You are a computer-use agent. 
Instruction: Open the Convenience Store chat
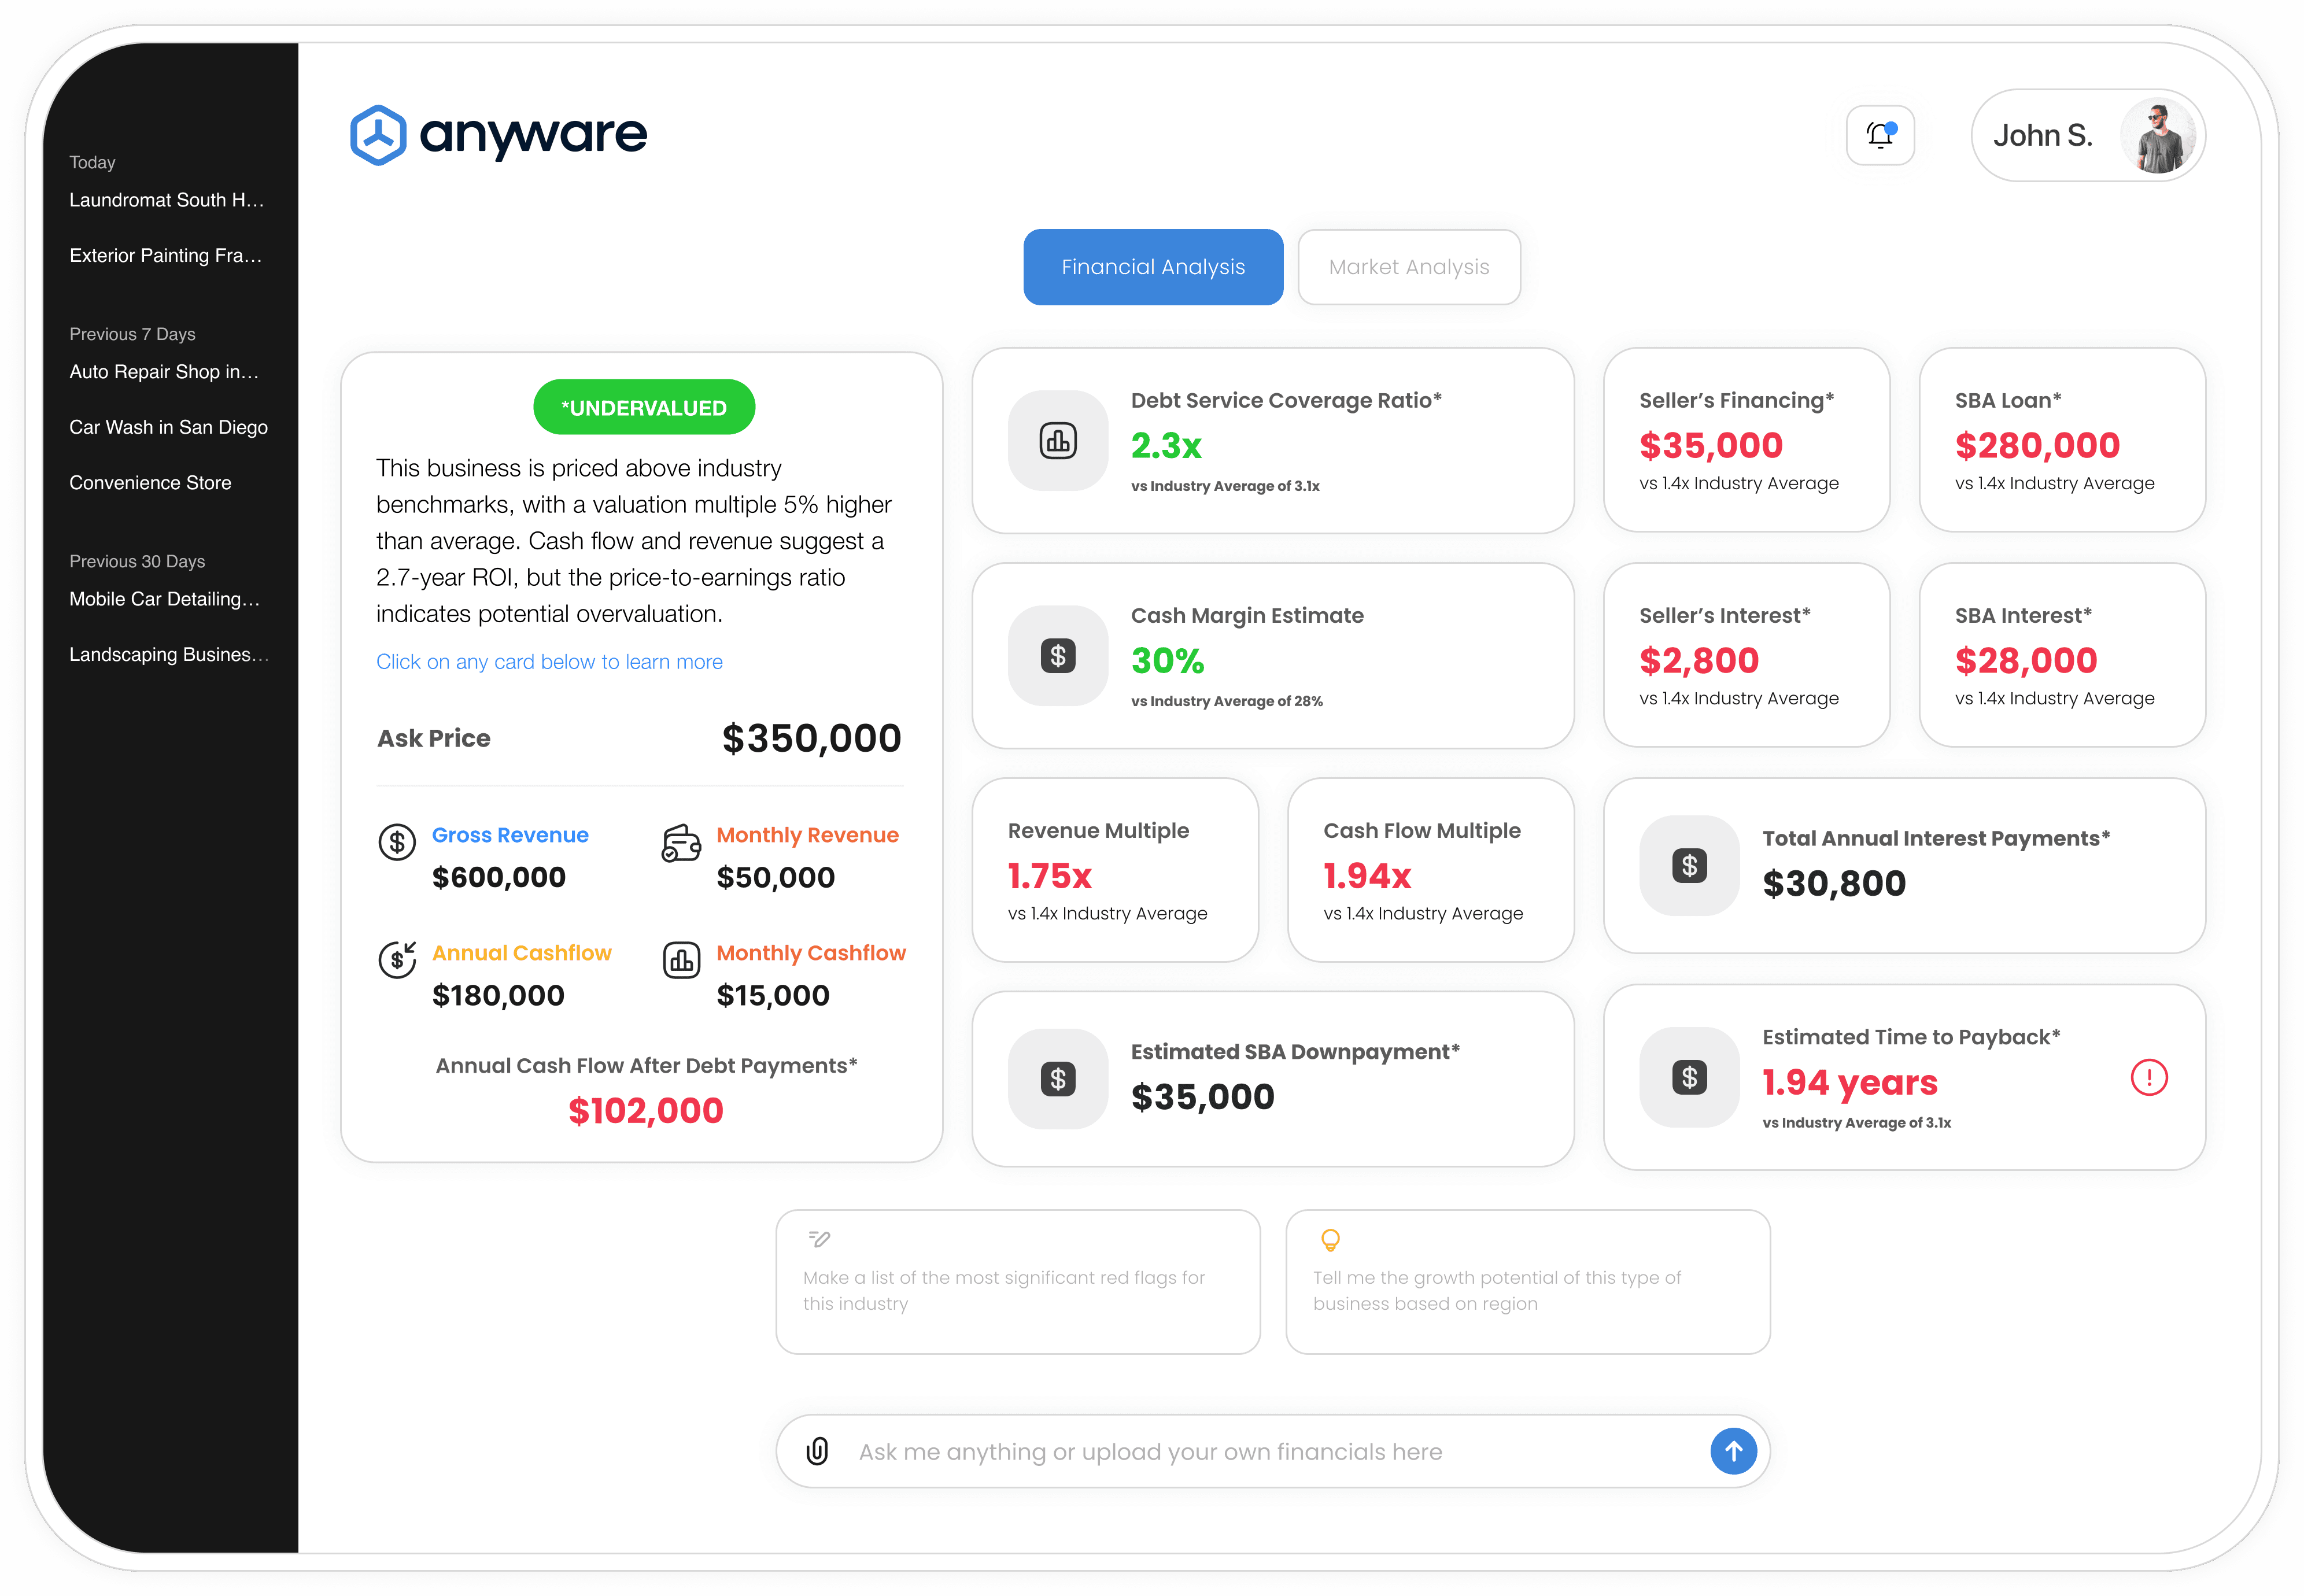point(150,483)
